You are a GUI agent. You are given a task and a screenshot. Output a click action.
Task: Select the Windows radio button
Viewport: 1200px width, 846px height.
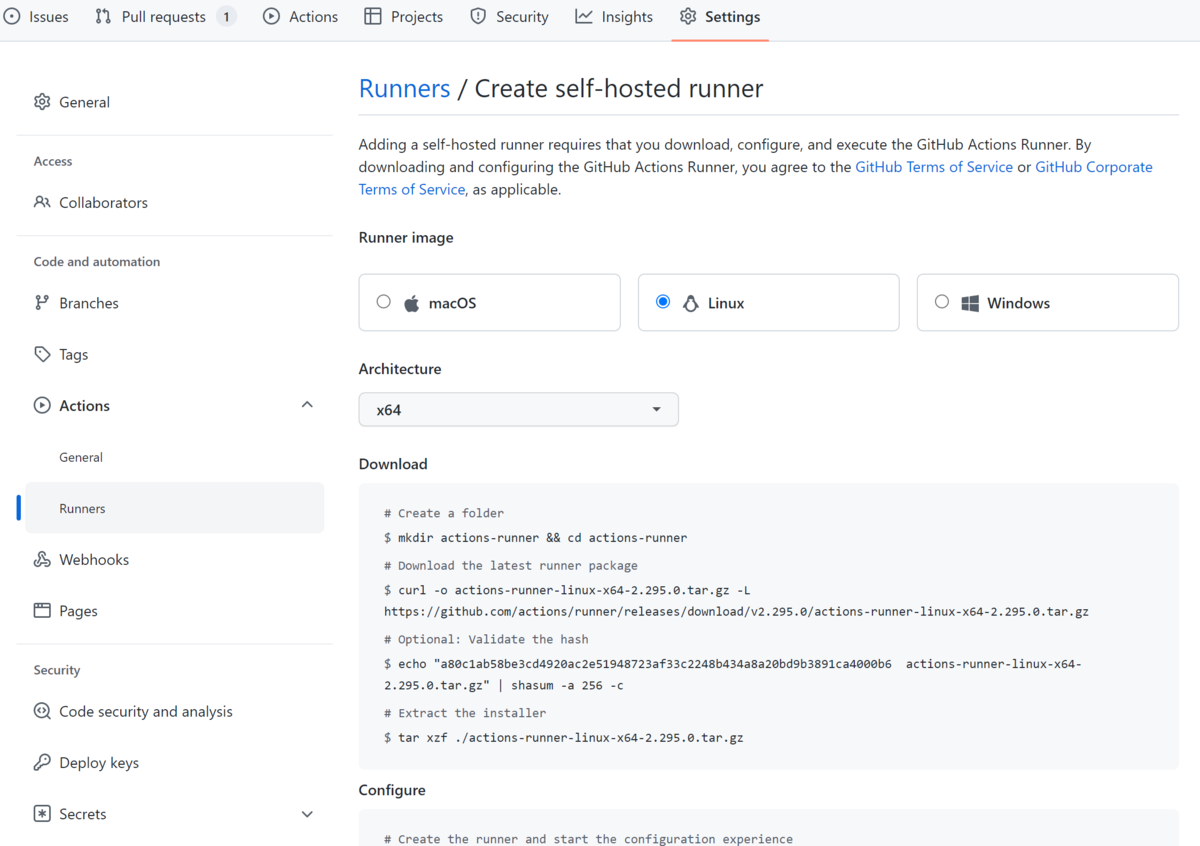[x=942, y=301]
